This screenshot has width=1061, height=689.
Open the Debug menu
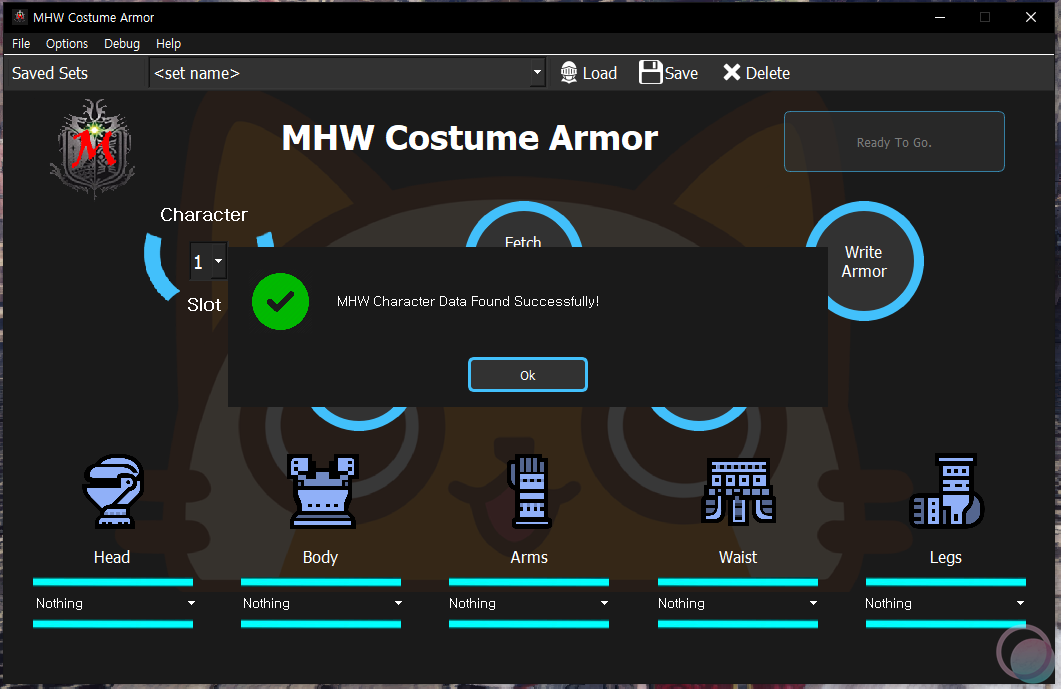(122, 43)
